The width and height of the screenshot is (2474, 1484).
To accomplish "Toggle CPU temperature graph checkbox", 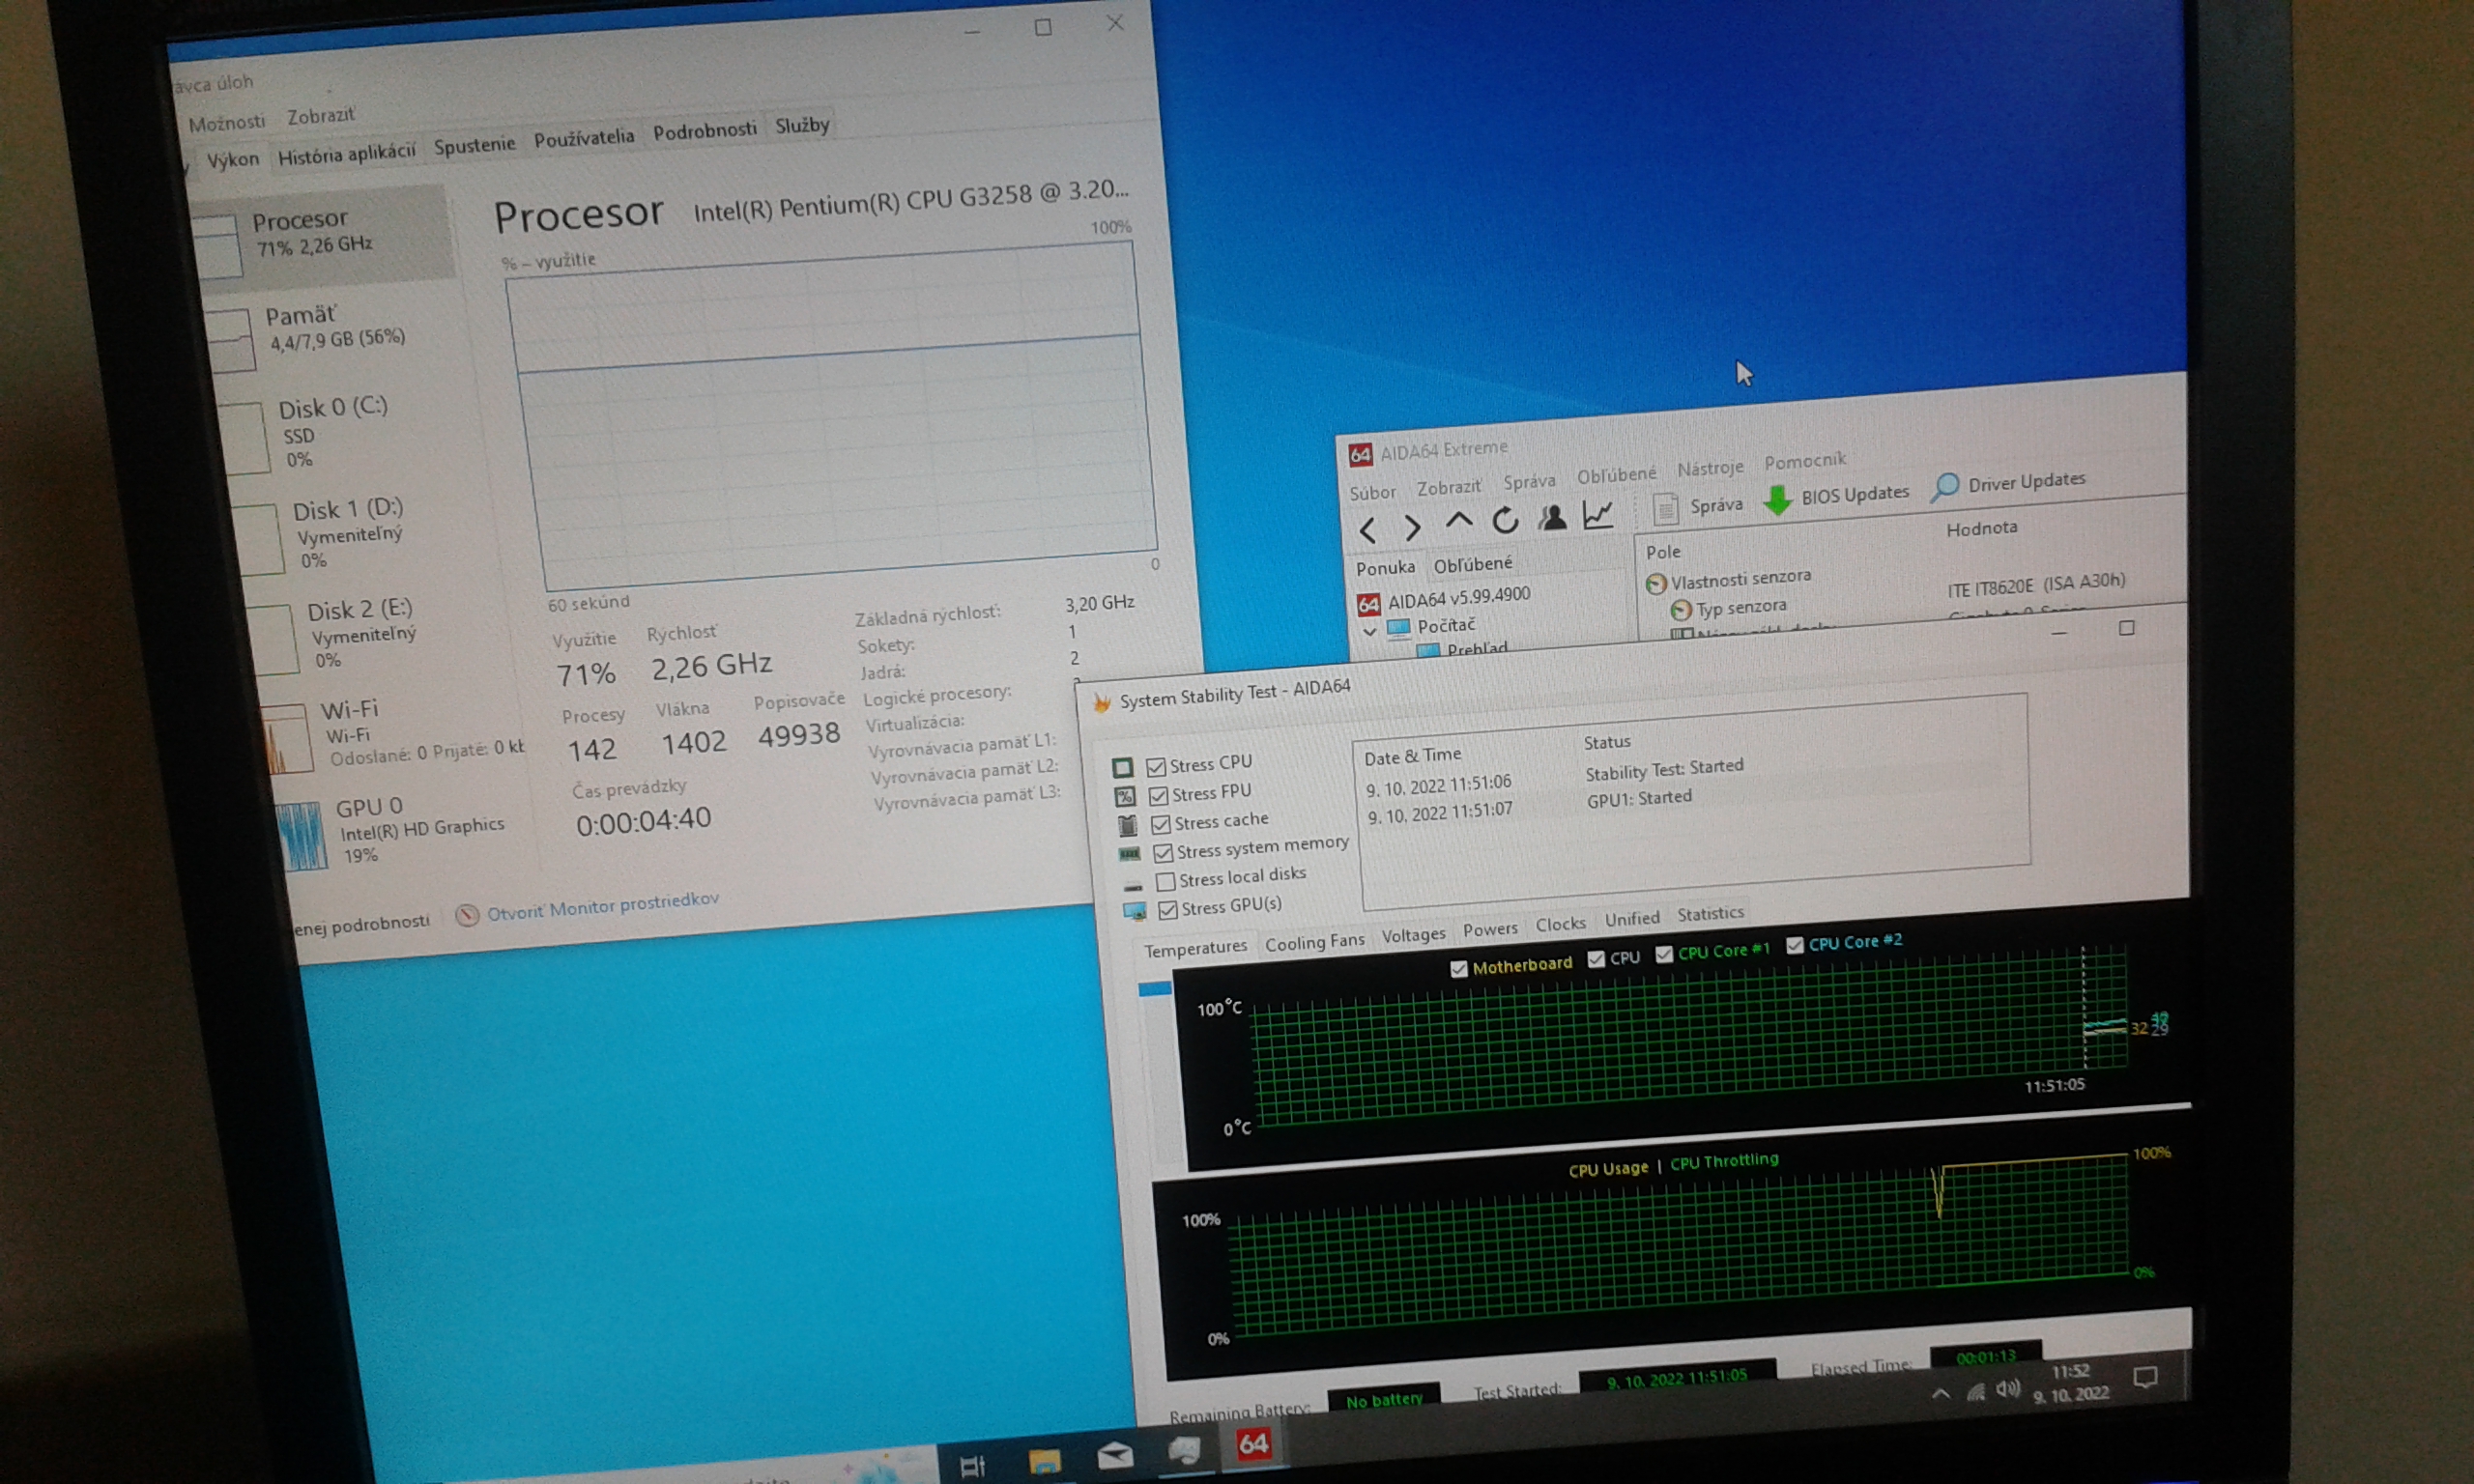I will [1596, 960].
